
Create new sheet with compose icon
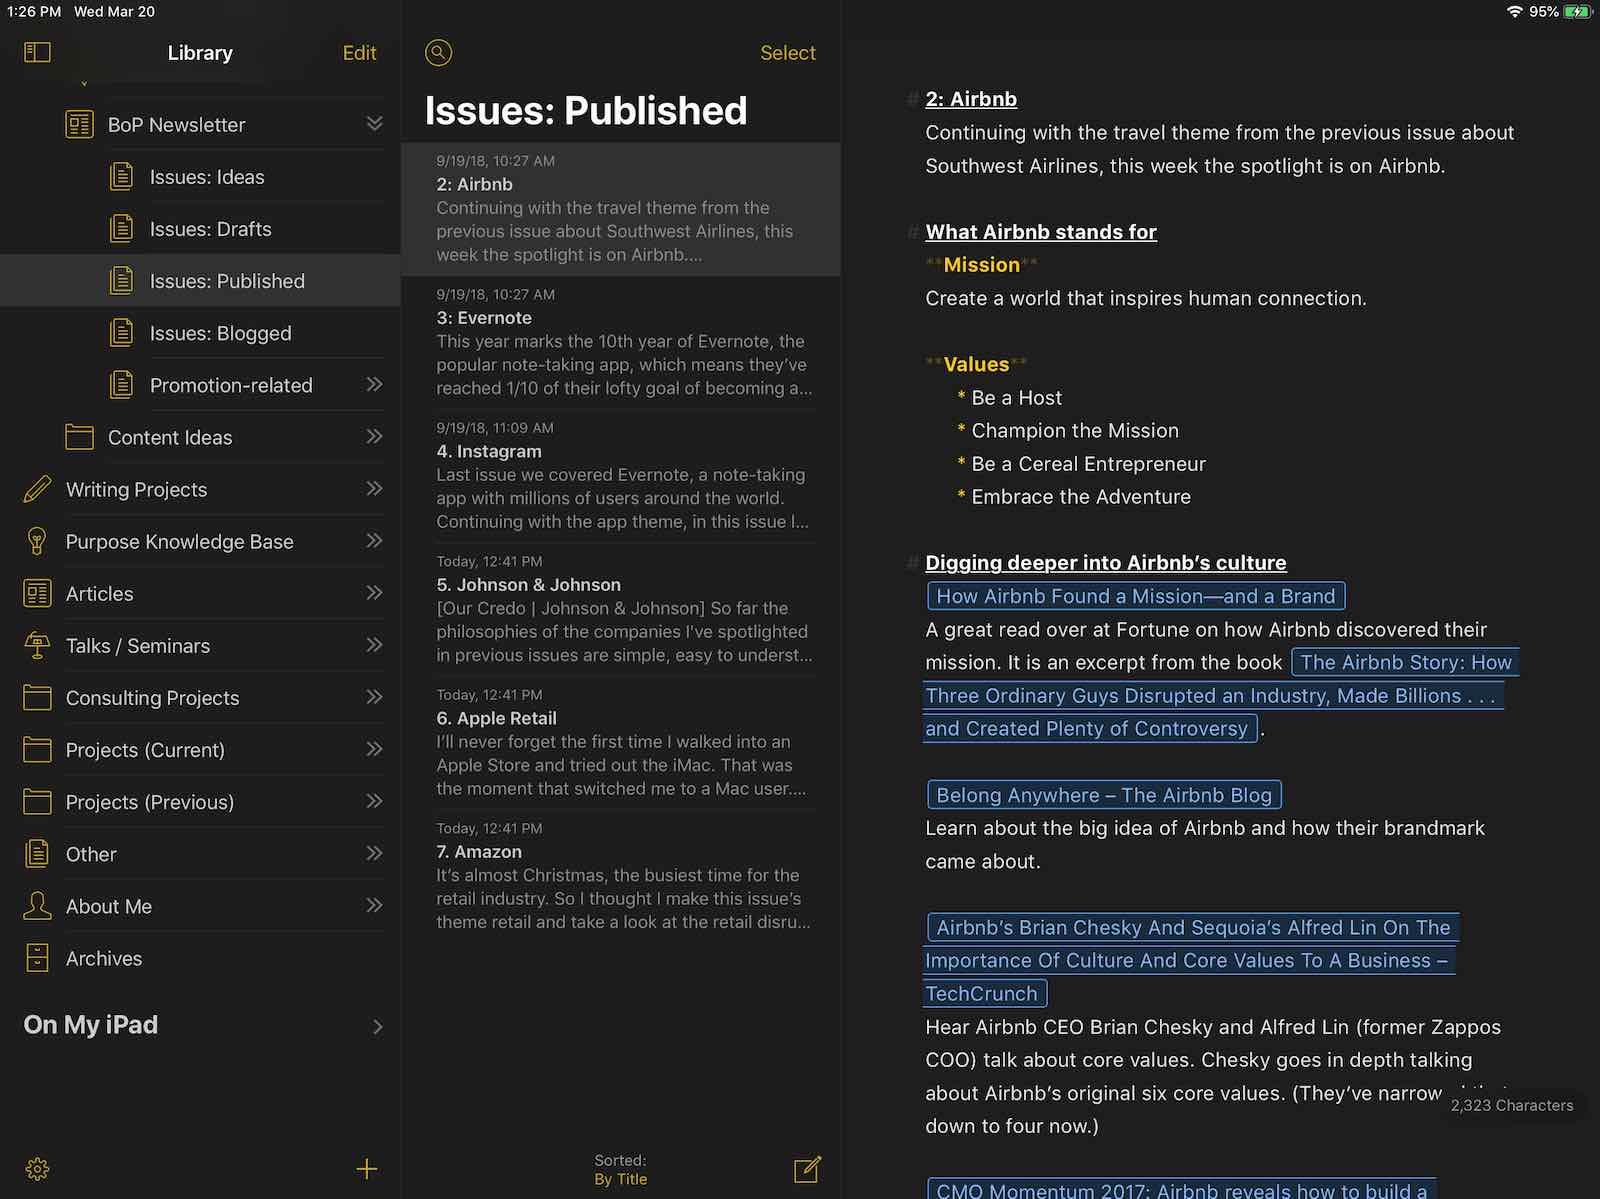pos(807,1169)
